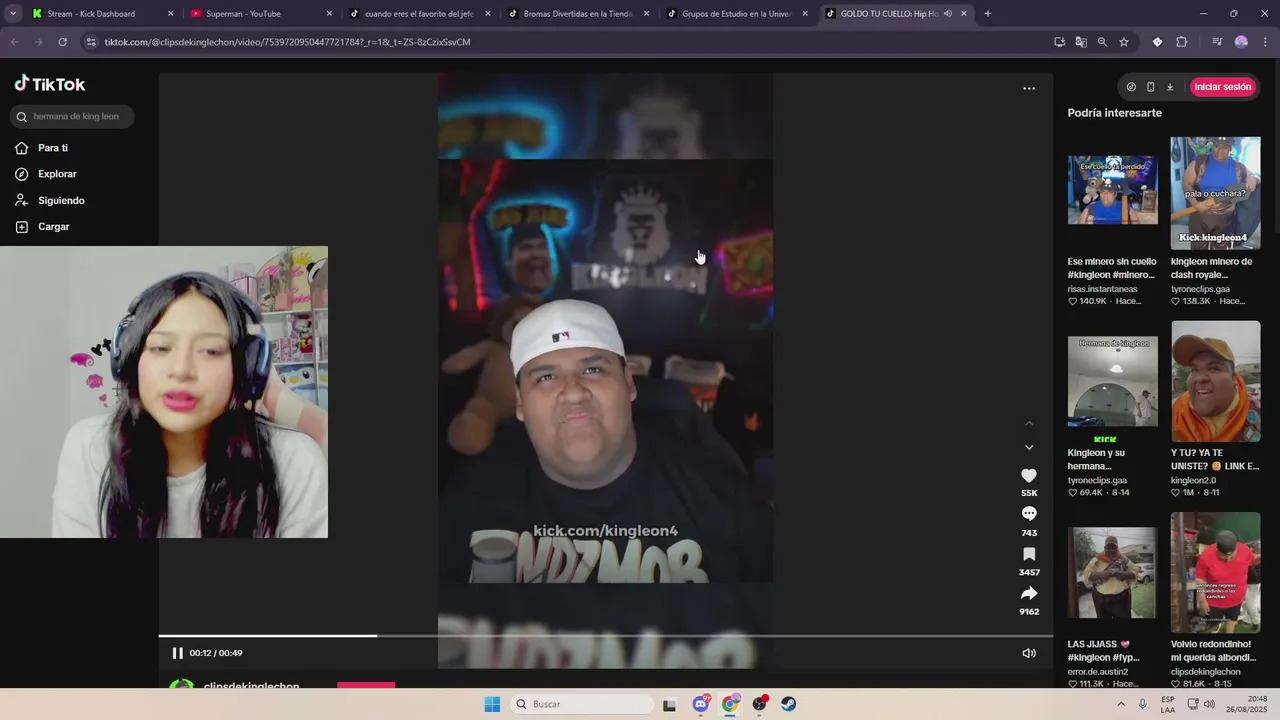
Task: Click the Iniciar sesión button
Action: tap(1222, 87)
